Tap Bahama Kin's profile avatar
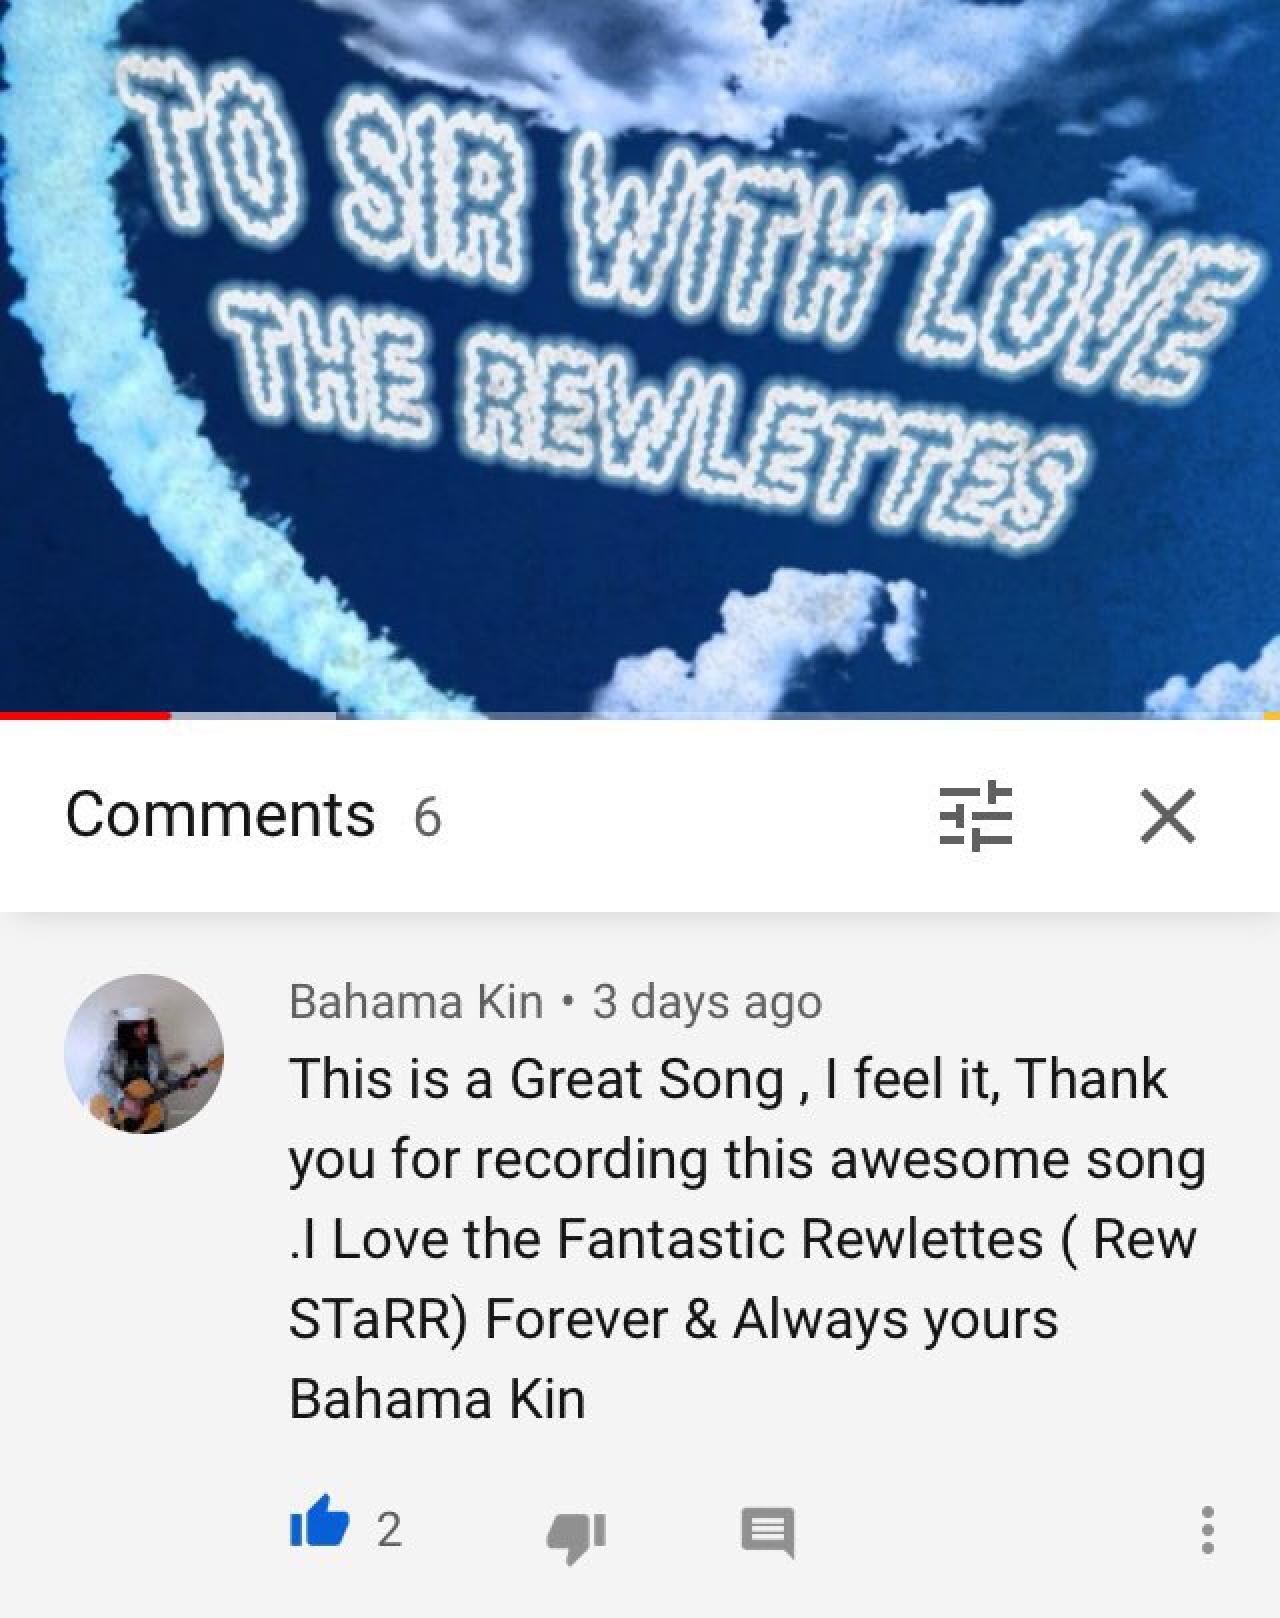The height and width of the screenshot is (1618, 1280). click(x=144, y=1053)
